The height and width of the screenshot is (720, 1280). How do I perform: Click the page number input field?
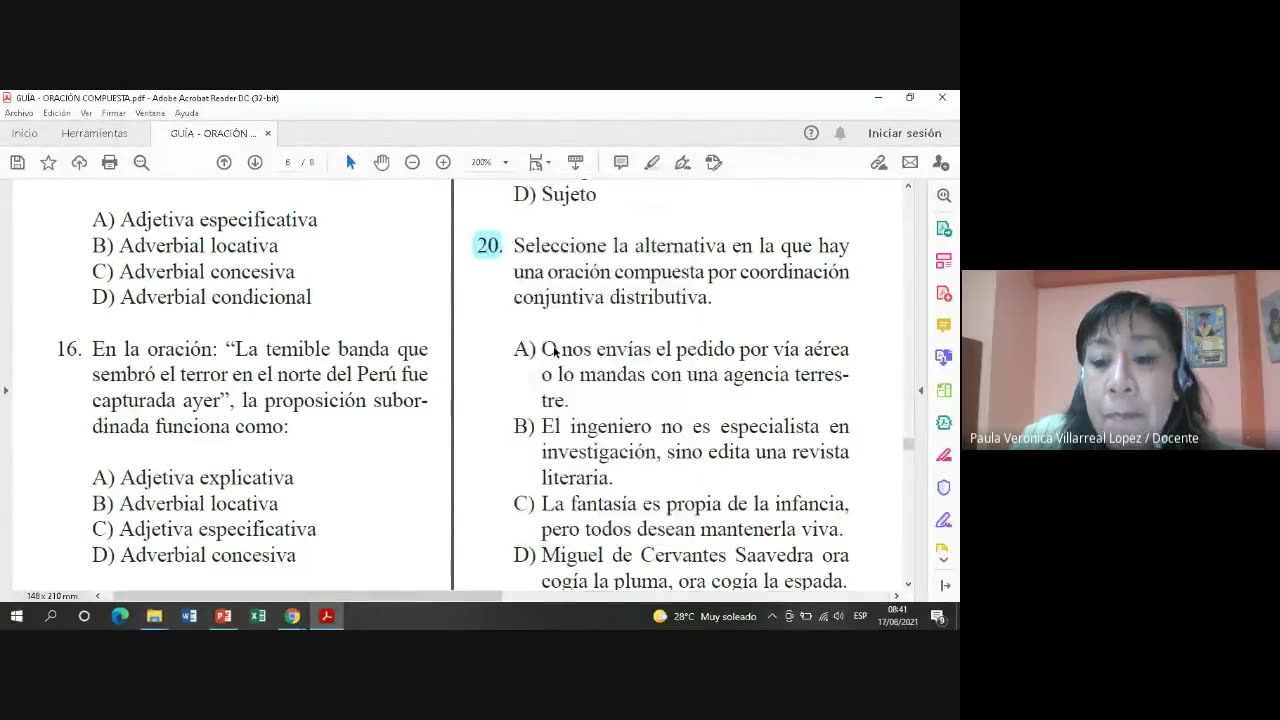[x=288, y=162]
